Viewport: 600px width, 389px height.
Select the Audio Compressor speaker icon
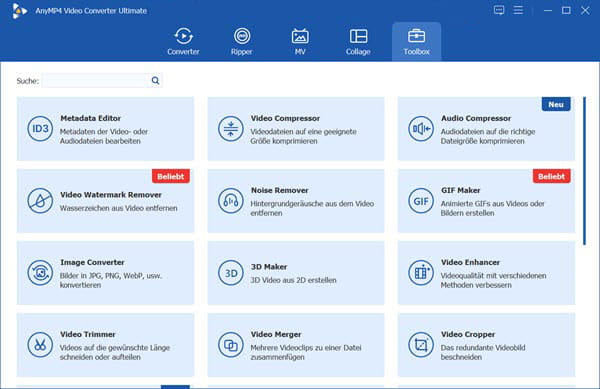click(x=421, y=129)
